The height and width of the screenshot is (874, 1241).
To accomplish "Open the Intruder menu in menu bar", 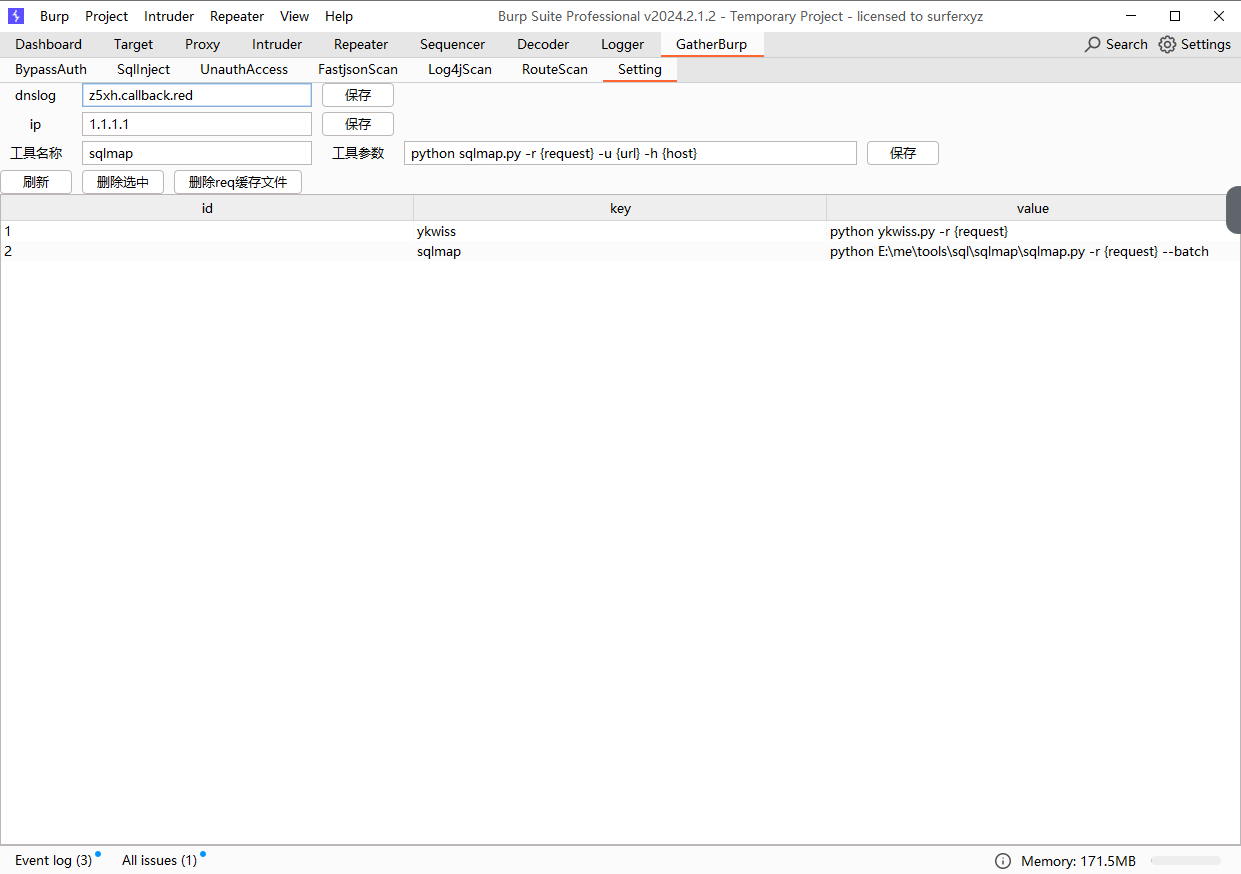I will coord(169,16).
